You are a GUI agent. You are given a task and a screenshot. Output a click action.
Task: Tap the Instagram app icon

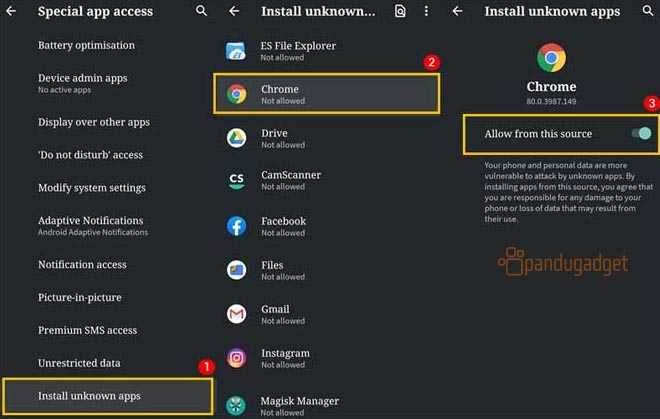[x=237, y=358]
